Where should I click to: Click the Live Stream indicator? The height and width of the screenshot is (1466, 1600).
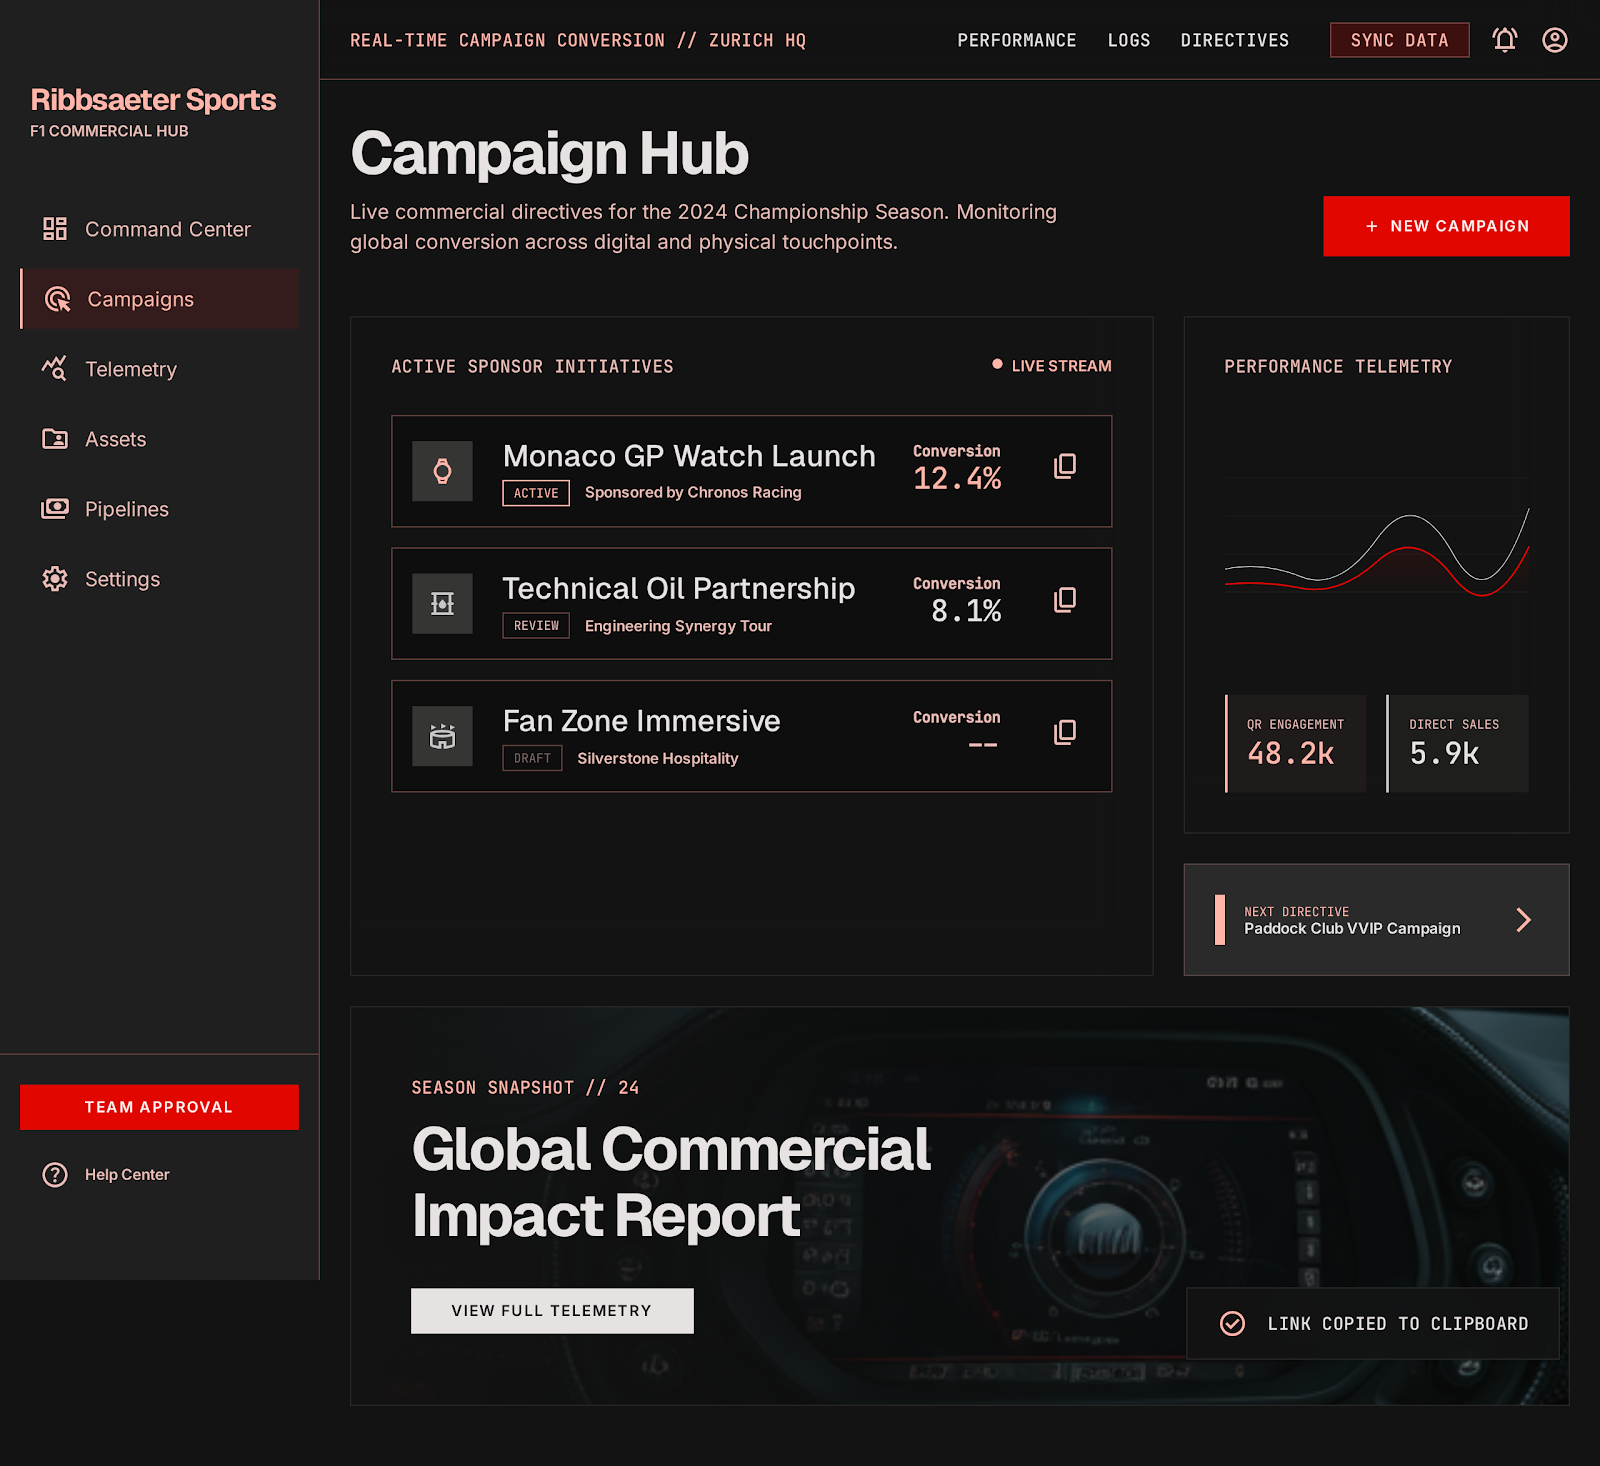click(x=1051, y=366)
